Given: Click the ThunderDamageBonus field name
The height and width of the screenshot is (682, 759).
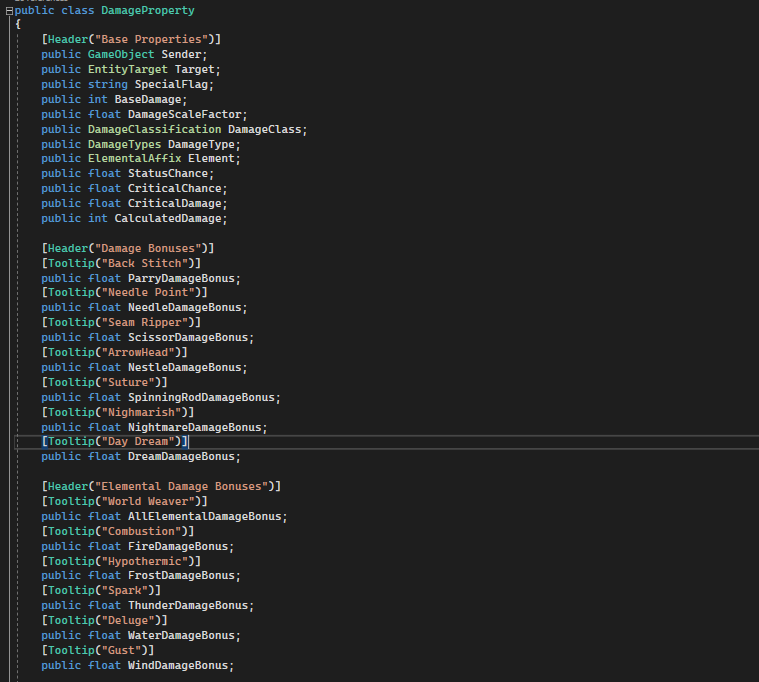Looking at the screenshot, I should pos(188,606).
